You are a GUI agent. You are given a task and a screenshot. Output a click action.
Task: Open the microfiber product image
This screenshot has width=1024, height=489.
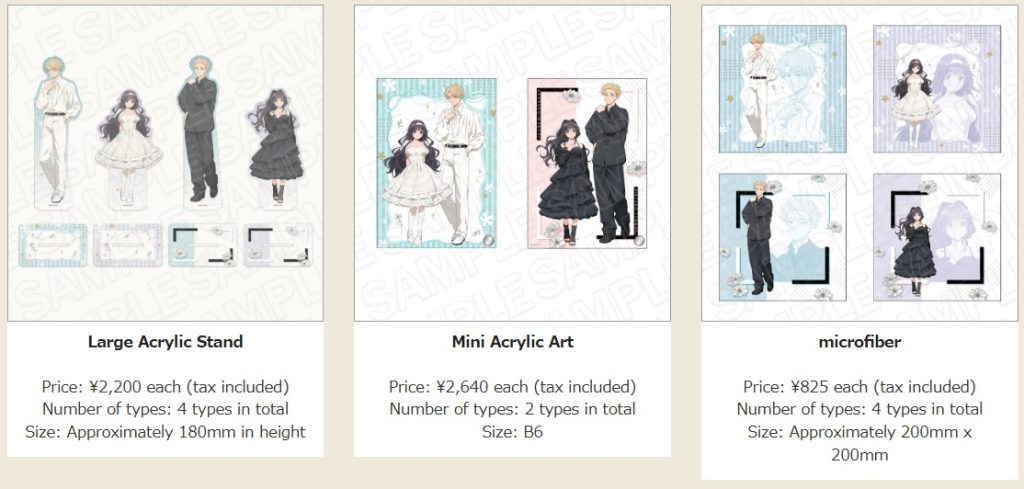tap(859, 163)
